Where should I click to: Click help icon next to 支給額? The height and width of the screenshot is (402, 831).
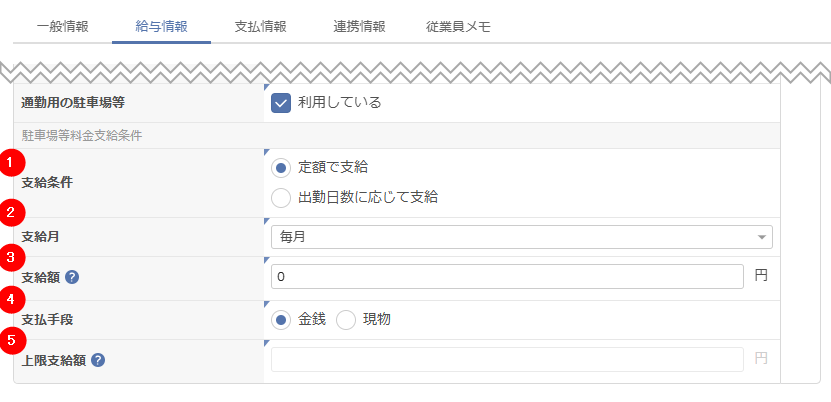(x=72, y=277)
